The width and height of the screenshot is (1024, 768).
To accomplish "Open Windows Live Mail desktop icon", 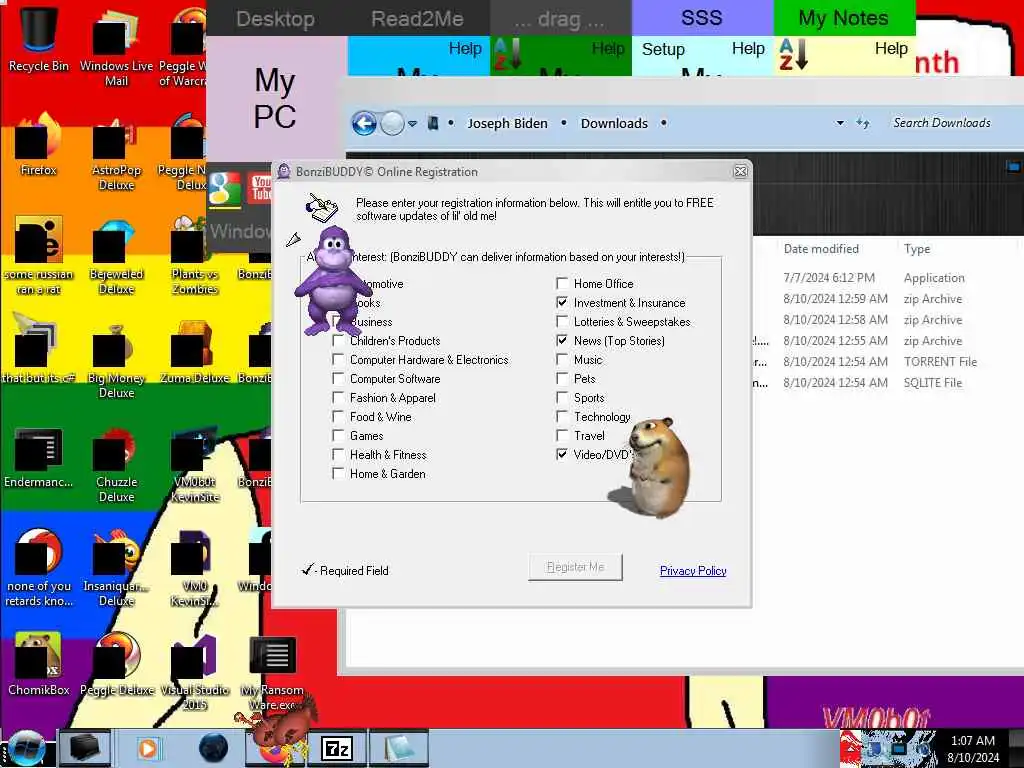I will click(x=116, y=46).
